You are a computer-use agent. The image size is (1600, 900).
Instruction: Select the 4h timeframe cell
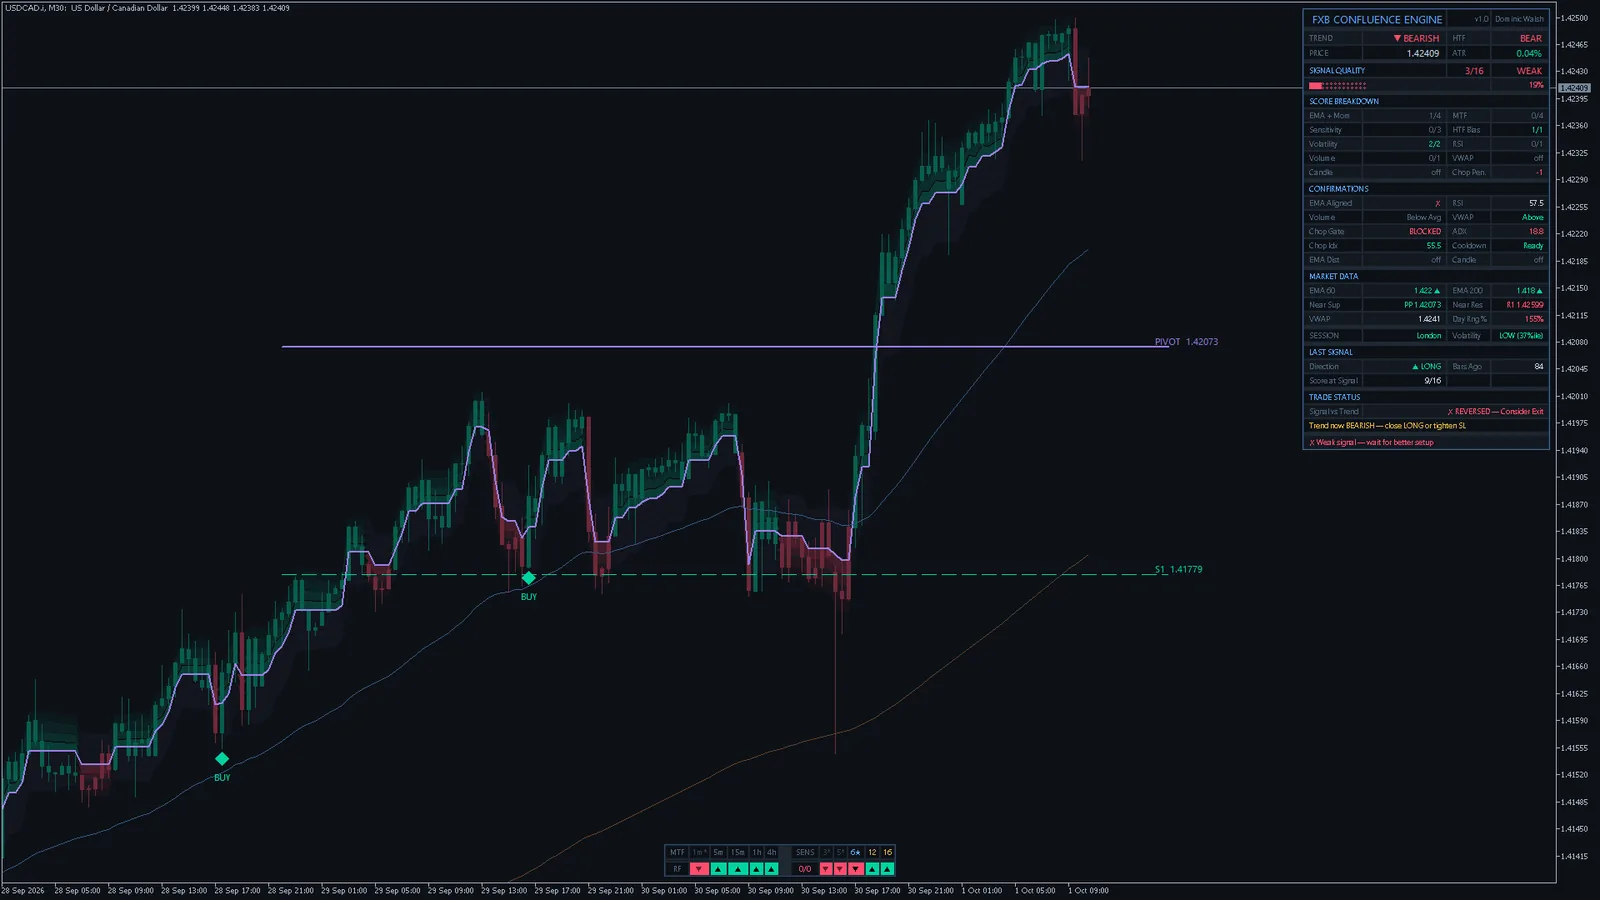pyautogui.click(x=771, y=852)
